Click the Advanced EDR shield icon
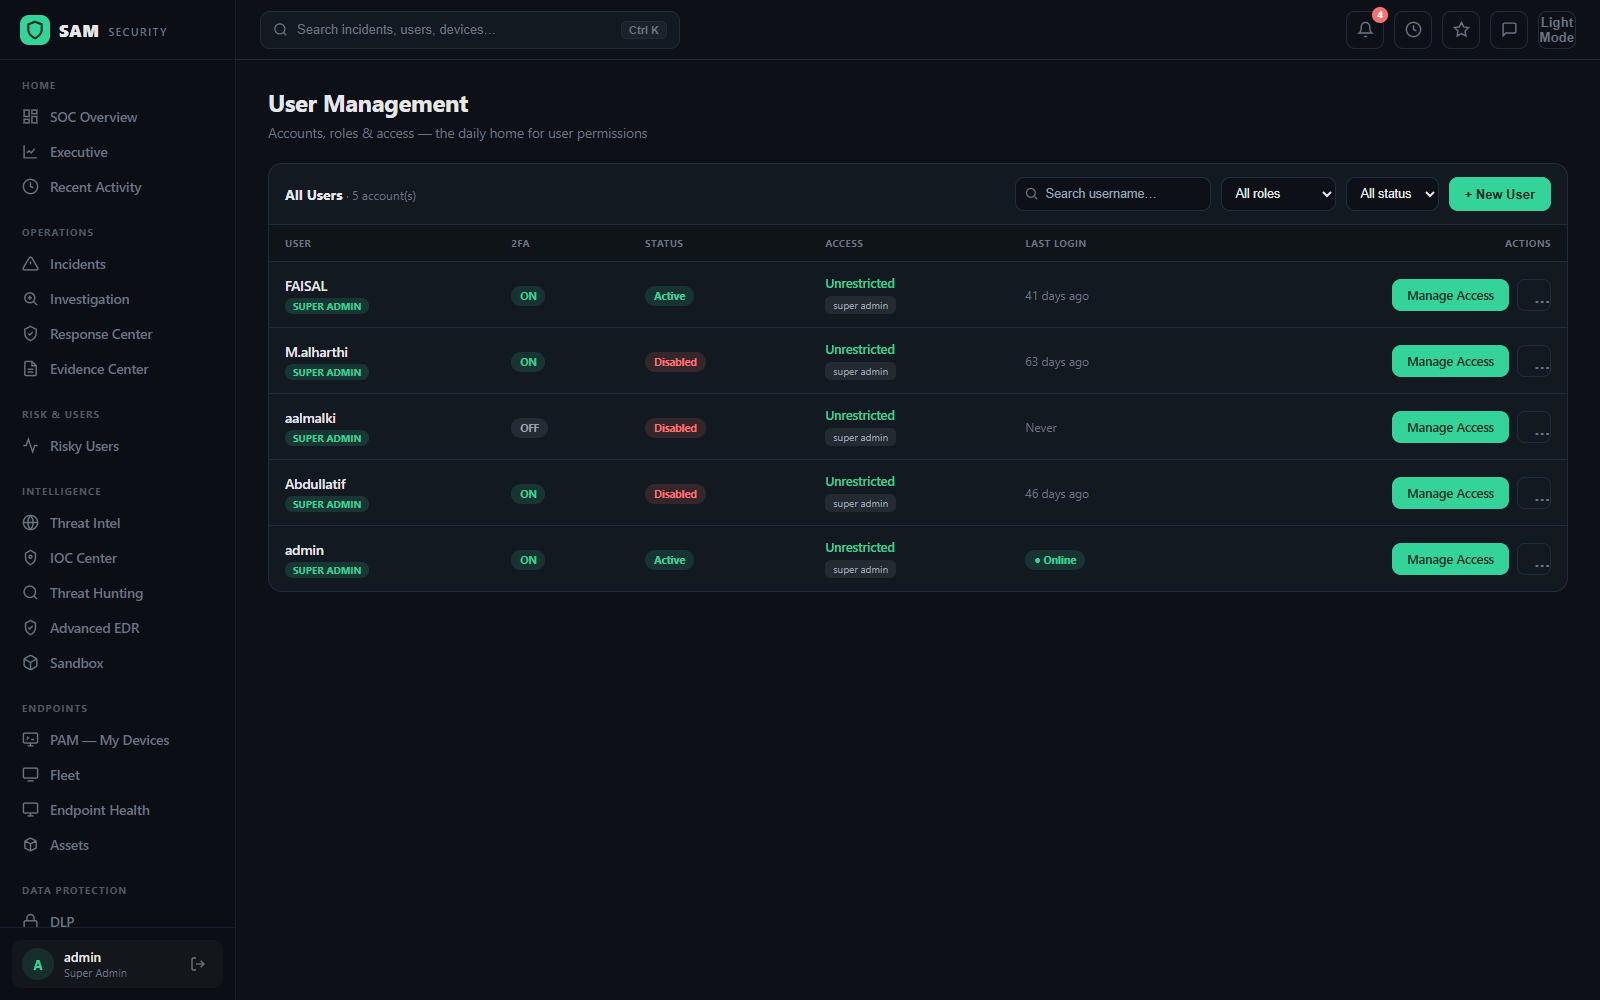The height and width of the screenshot is (1000, 1600). coord(30,628)
